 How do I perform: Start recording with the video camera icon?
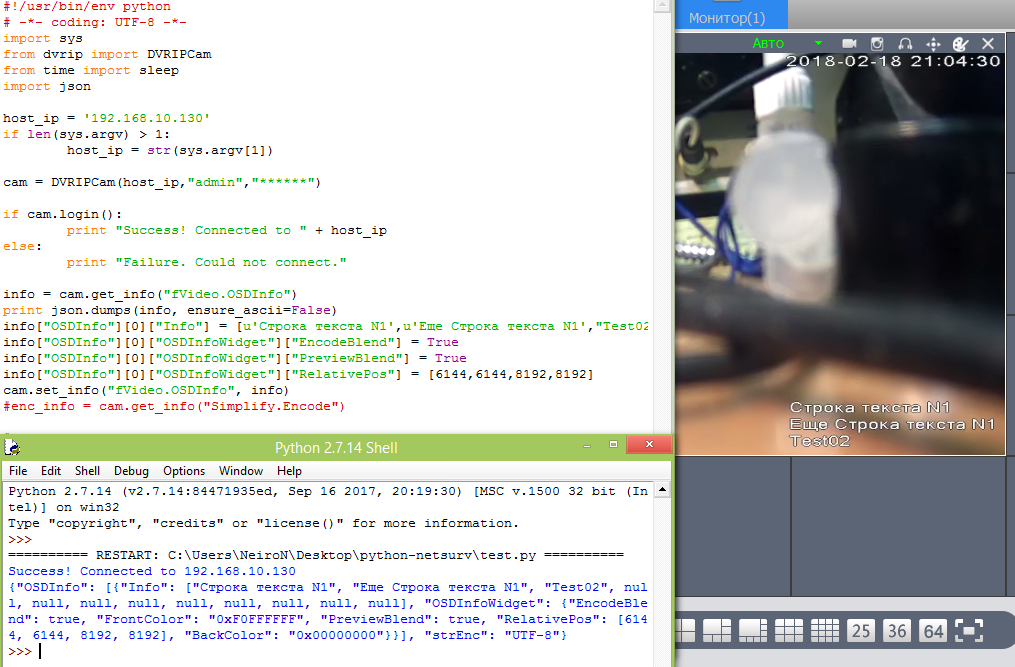pyautogui.click(x=849, y=44)
